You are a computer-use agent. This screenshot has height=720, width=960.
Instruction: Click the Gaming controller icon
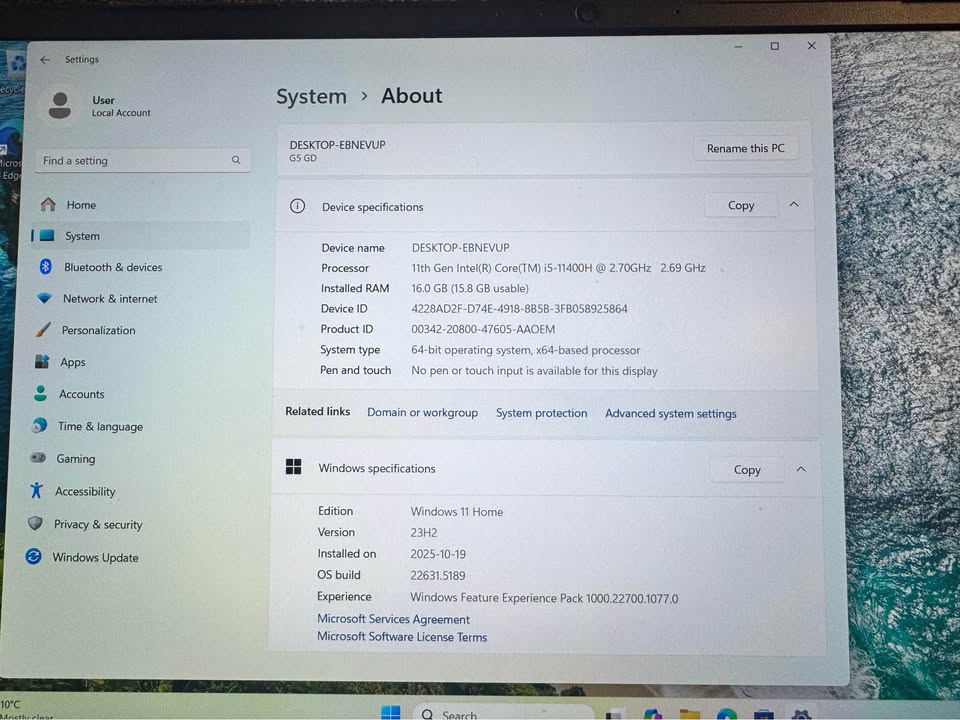(38, 457)
